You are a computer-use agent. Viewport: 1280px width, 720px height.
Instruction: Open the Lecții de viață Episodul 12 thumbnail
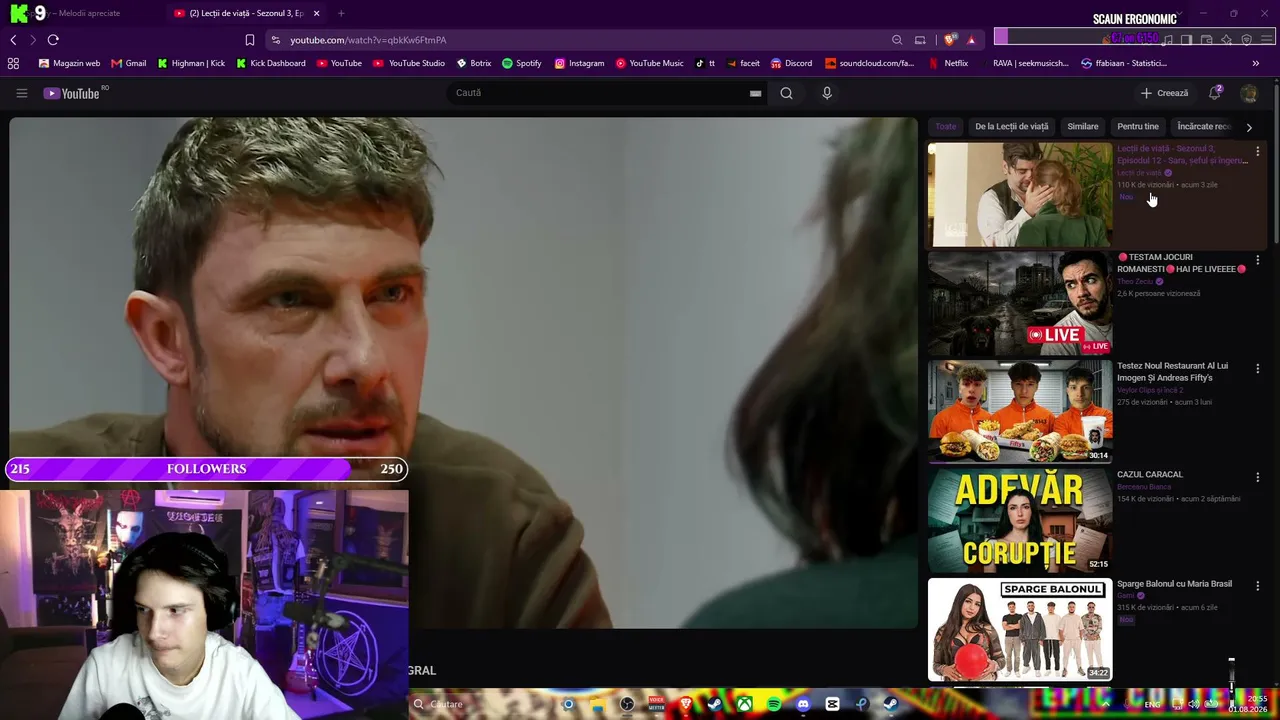coord(1020,194)
